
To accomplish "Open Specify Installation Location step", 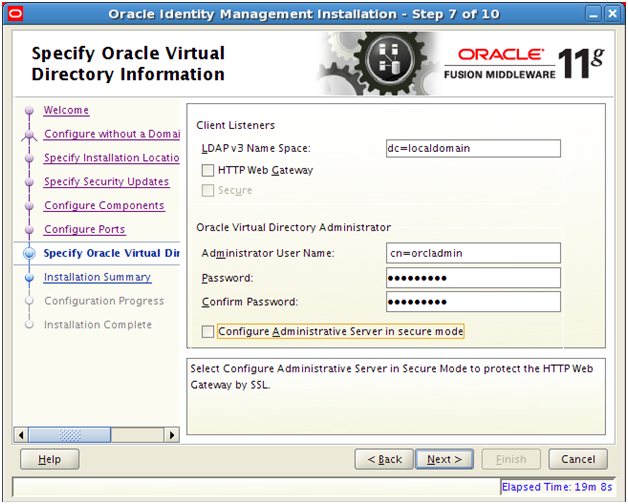I will 111,158.
